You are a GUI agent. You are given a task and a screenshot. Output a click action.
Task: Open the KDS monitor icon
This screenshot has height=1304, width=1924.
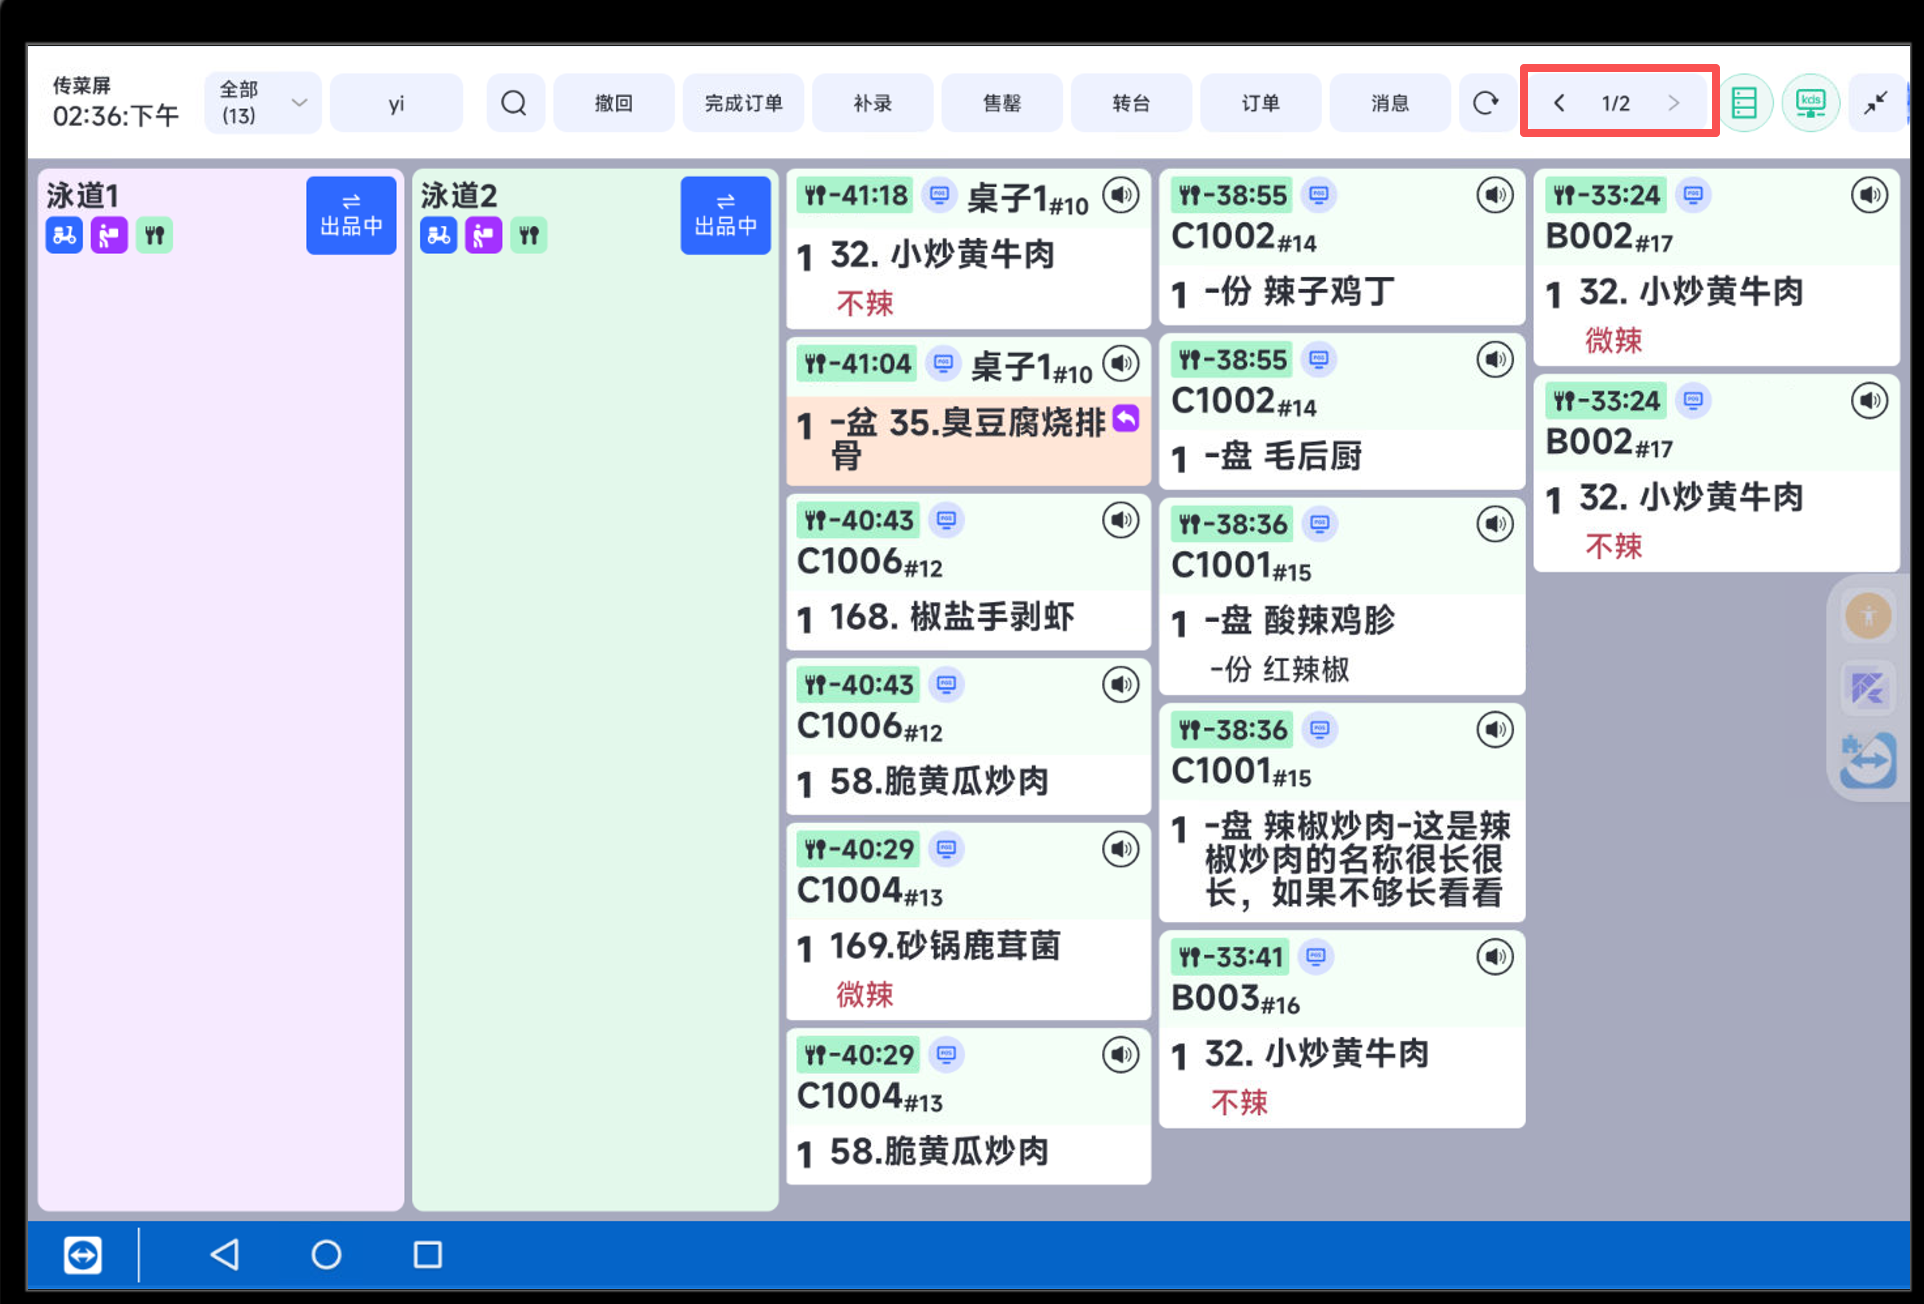tap(1810, 103)
